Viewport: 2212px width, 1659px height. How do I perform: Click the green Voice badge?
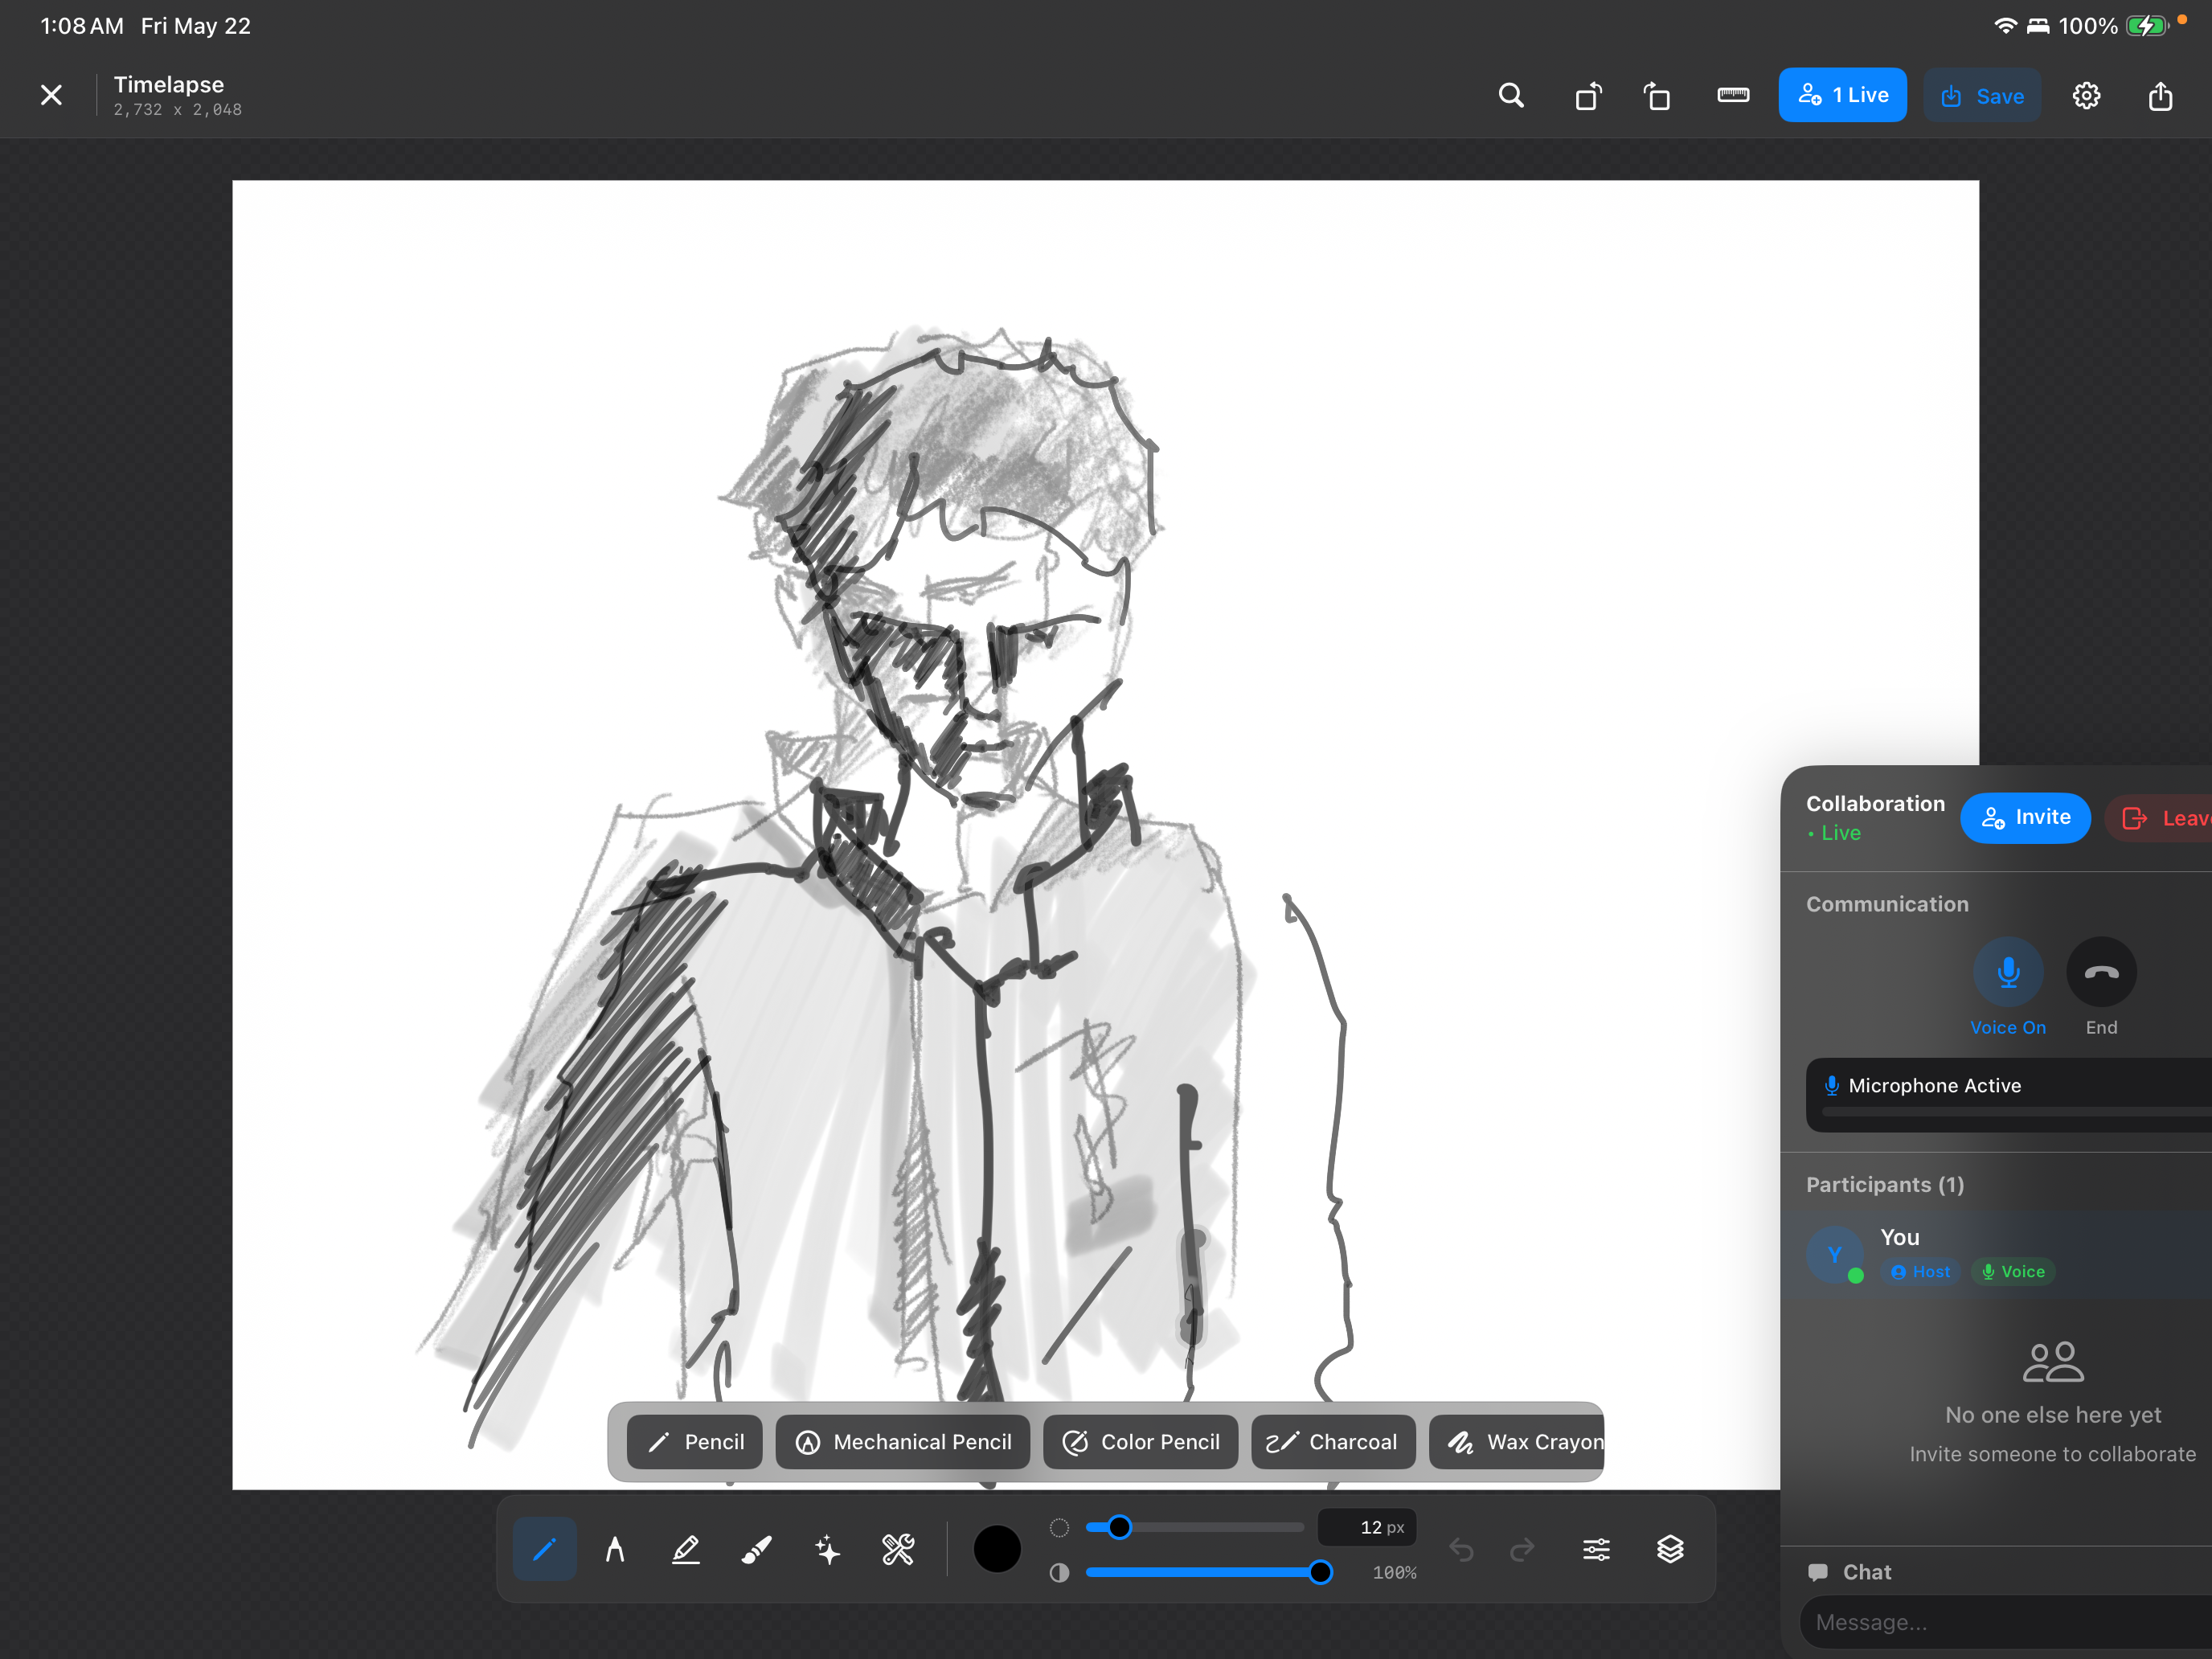tap(2013, 1272)
